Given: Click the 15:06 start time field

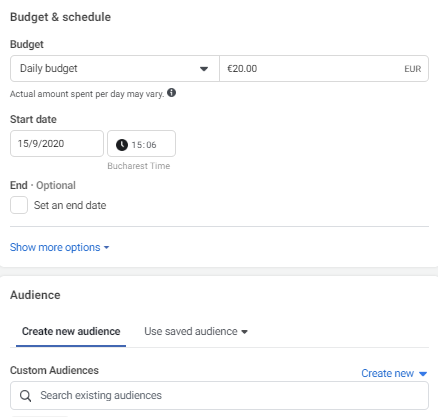Looking at the screenshot, I should 141,143.
